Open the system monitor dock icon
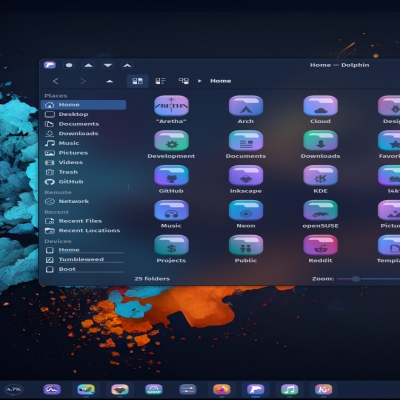This screenshot has width=400, height=400. pos(52,389)
